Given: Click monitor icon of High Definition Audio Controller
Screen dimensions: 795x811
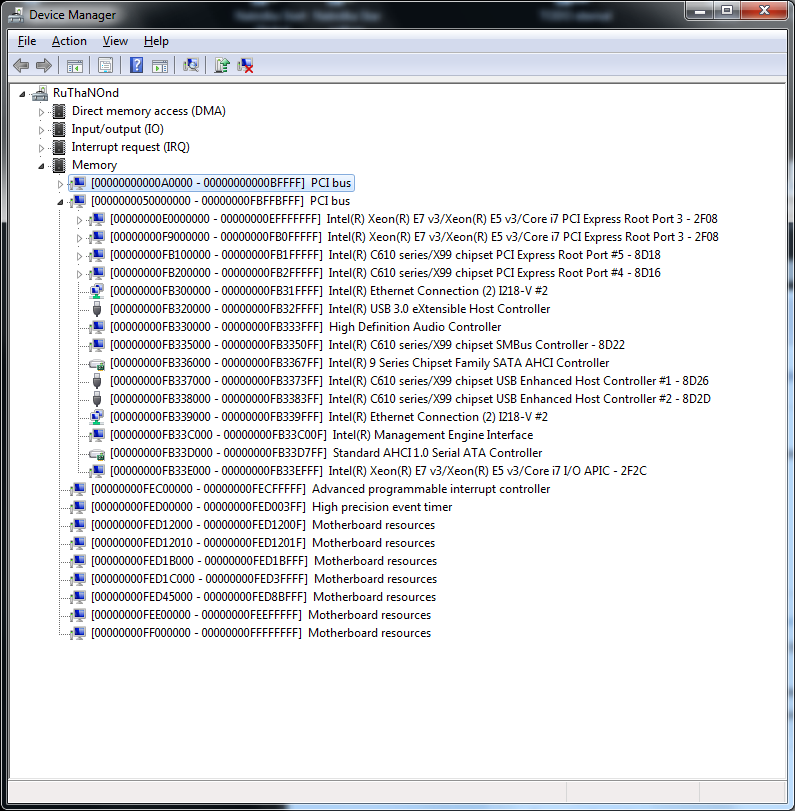Looking at the screenshot, I should [x=97, y=327].
